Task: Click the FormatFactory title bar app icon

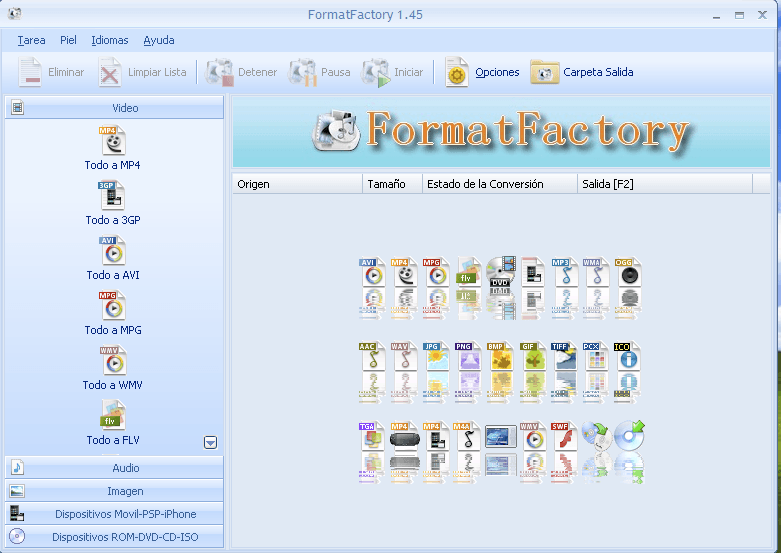Action: coord(14,13)
